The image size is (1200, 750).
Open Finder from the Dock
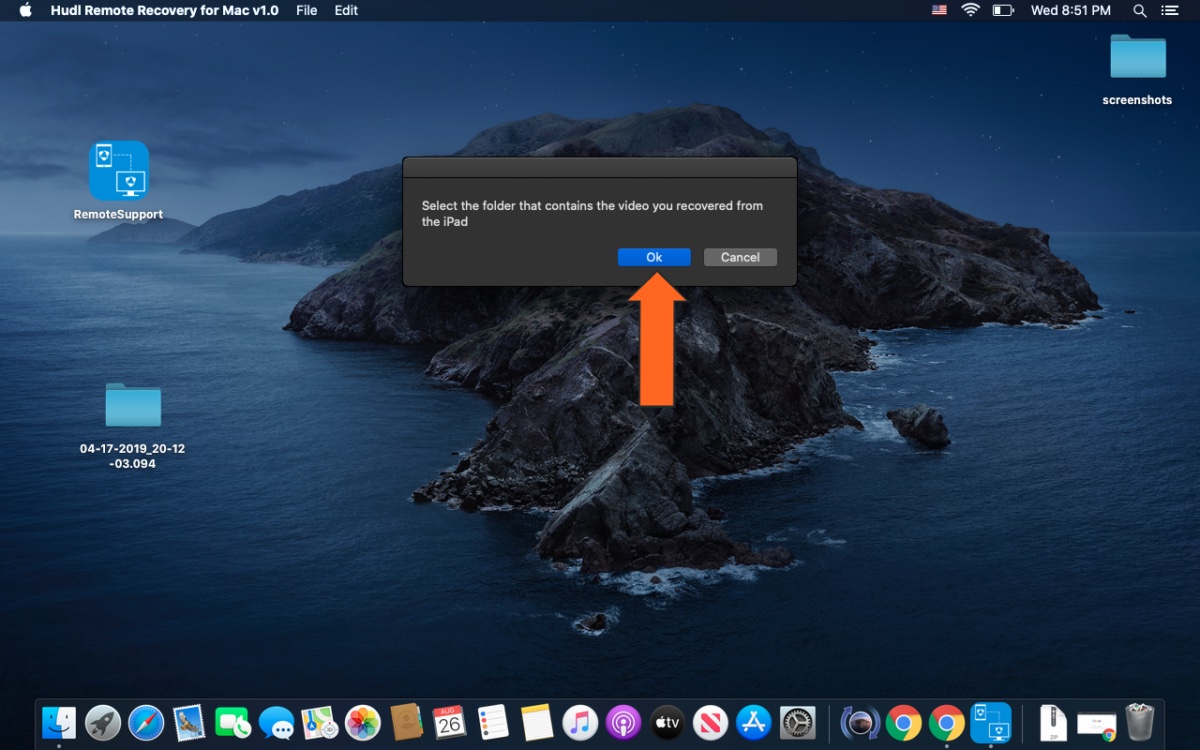click(x=59, y=722)
